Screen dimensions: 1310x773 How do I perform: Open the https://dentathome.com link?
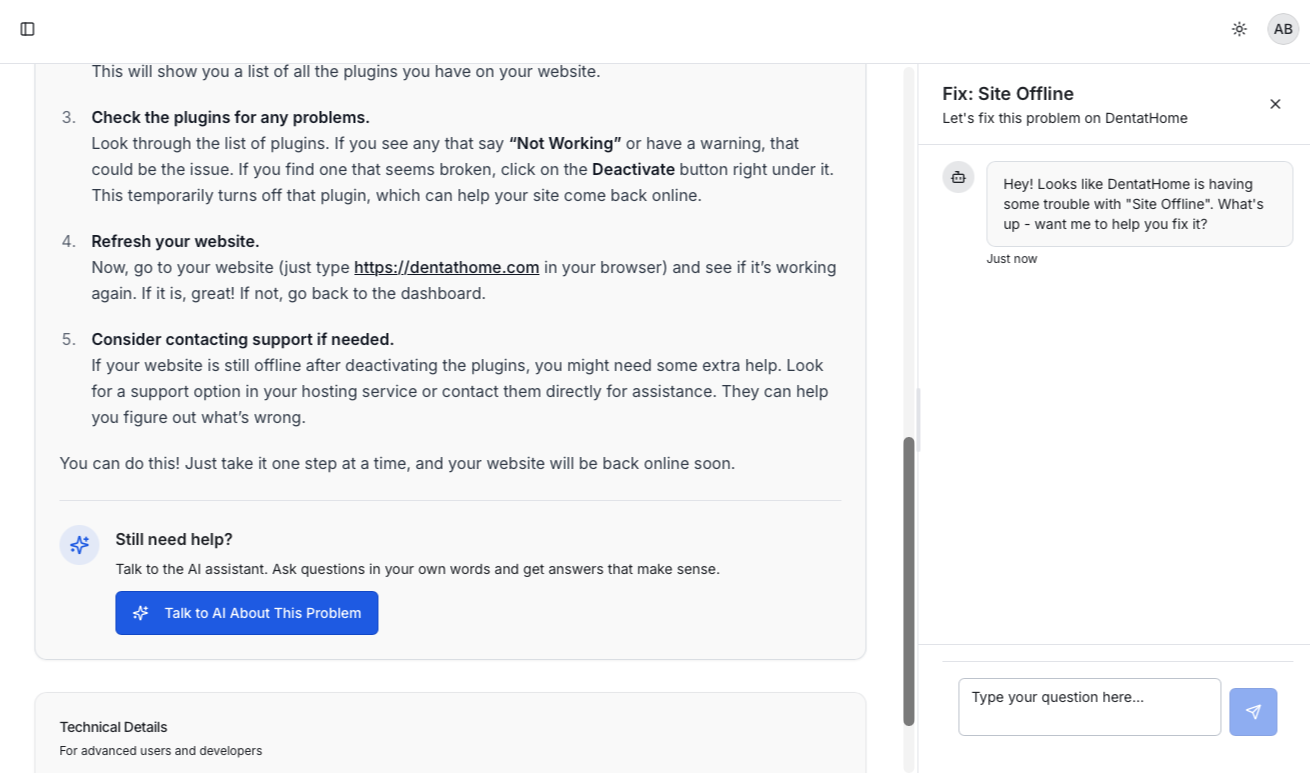(446, 267)
